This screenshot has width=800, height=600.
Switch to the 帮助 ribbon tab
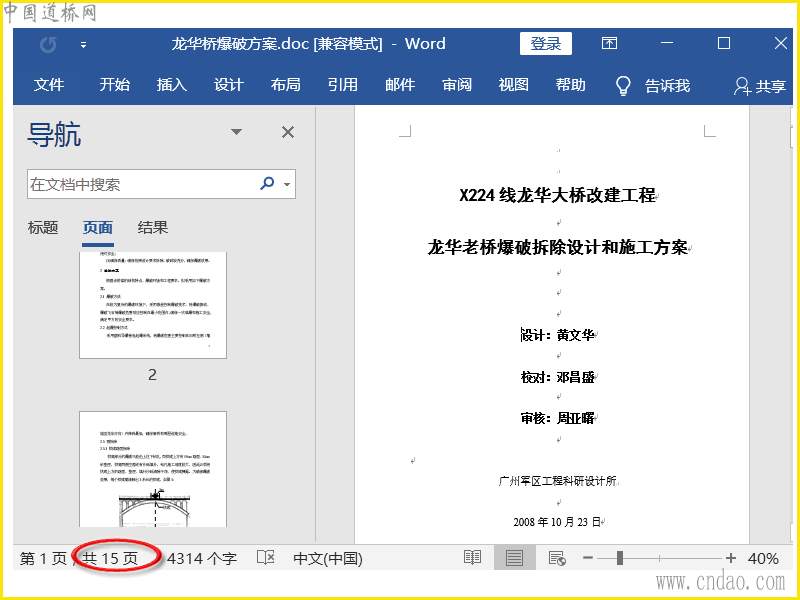click(x=570, y=85)
